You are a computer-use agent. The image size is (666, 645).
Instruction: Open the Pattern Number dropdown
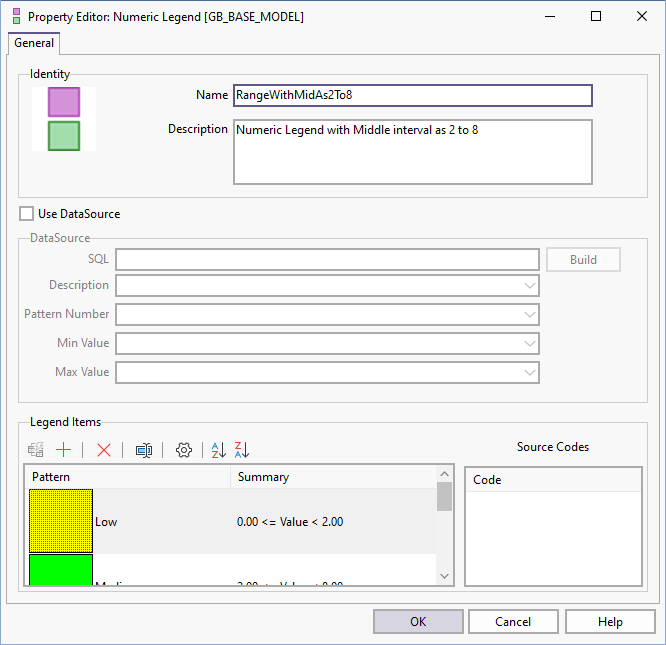(x=529, y=314)
